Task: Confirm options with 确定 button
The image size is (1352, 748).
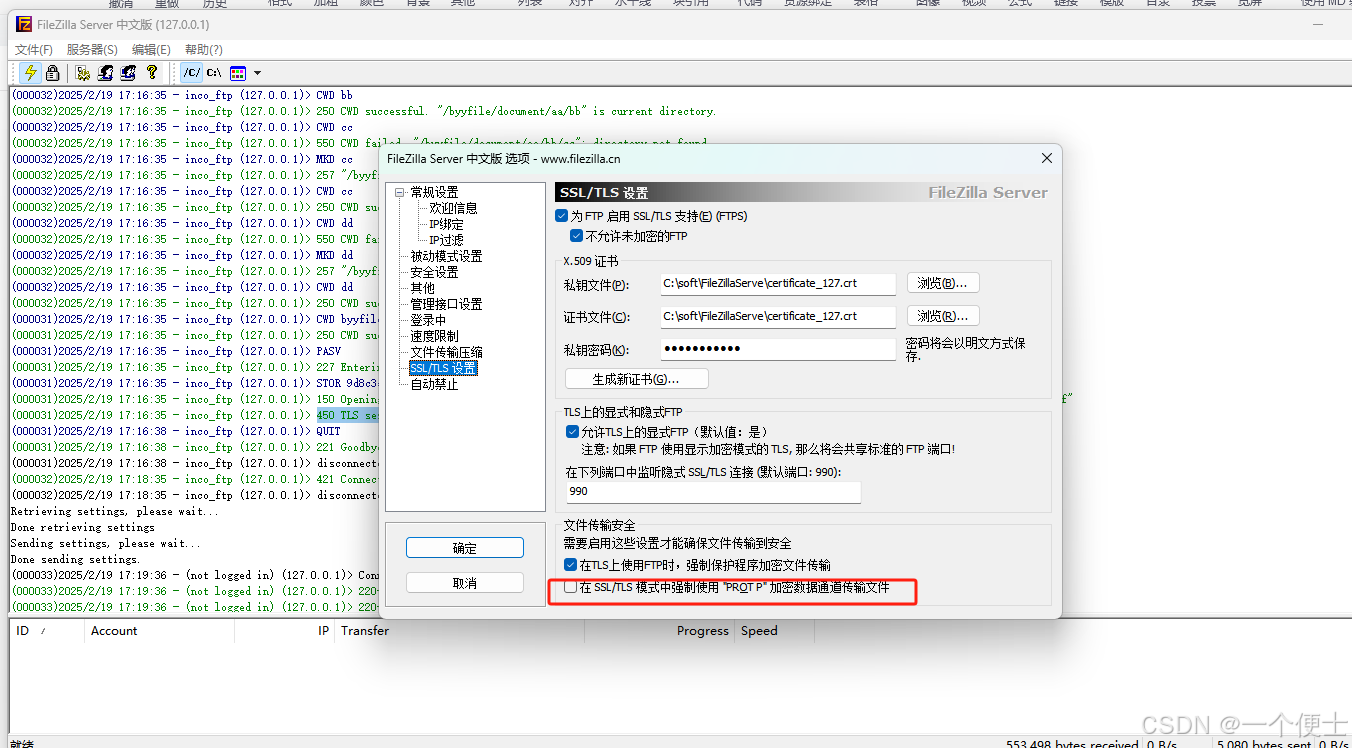Action: tap(465, 548)
